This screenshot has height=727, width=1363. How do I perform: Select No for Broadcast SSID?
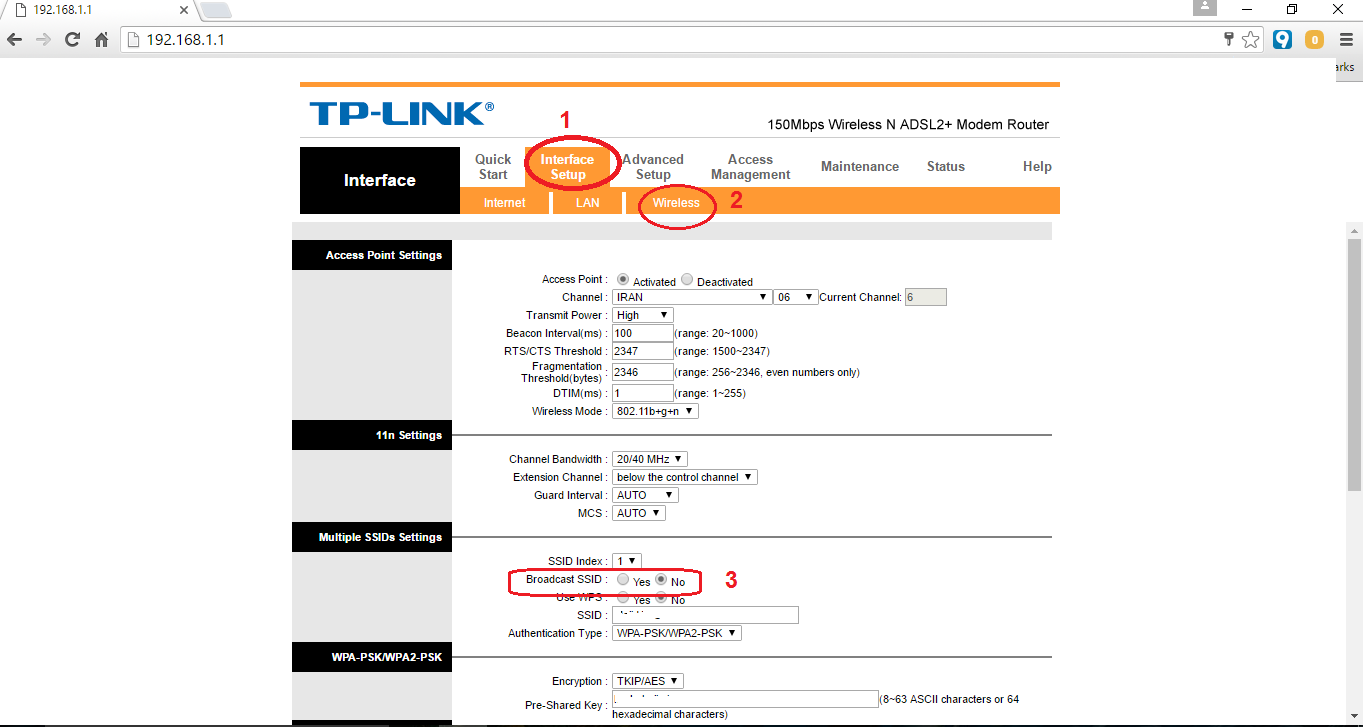coord(661,580)
